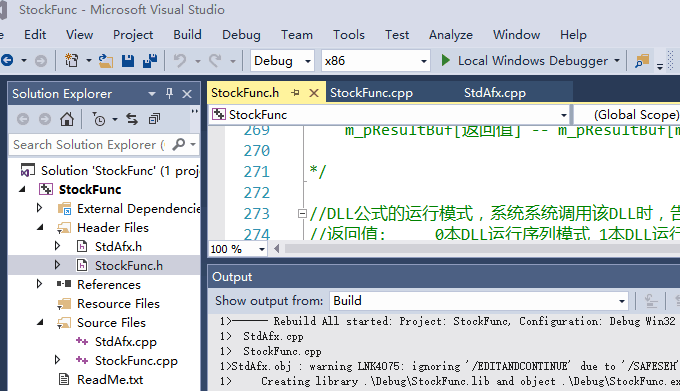
Task: Select ReadMe.txt in Solution Explorer
Action: coord(110,380)
